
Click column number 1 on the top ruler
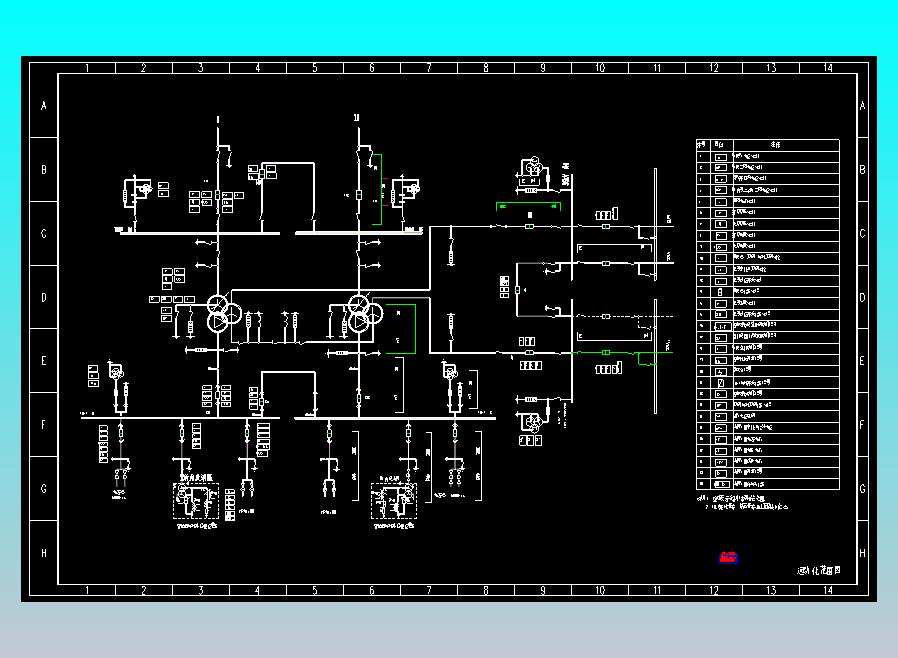(x=87, y=68)
